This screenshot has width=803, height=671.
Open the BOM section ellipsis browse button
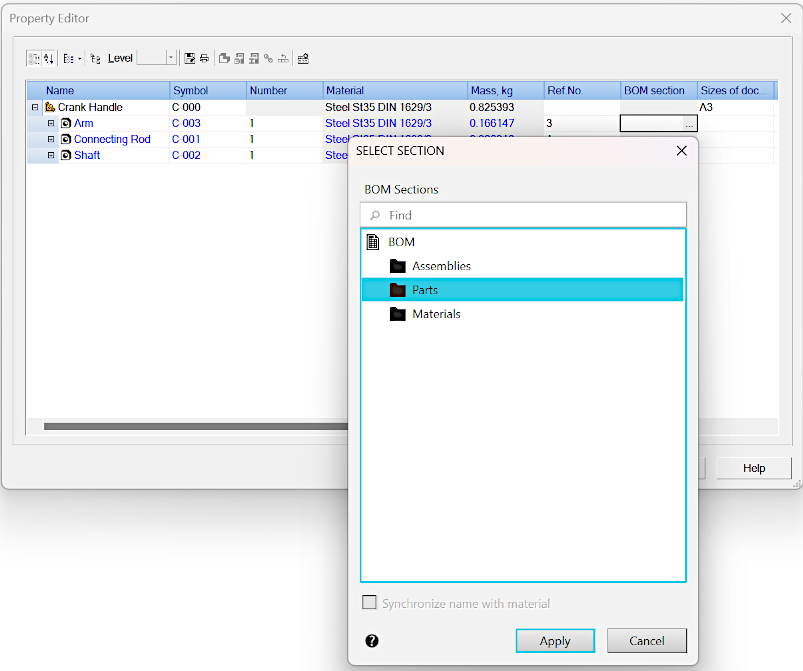688,124
